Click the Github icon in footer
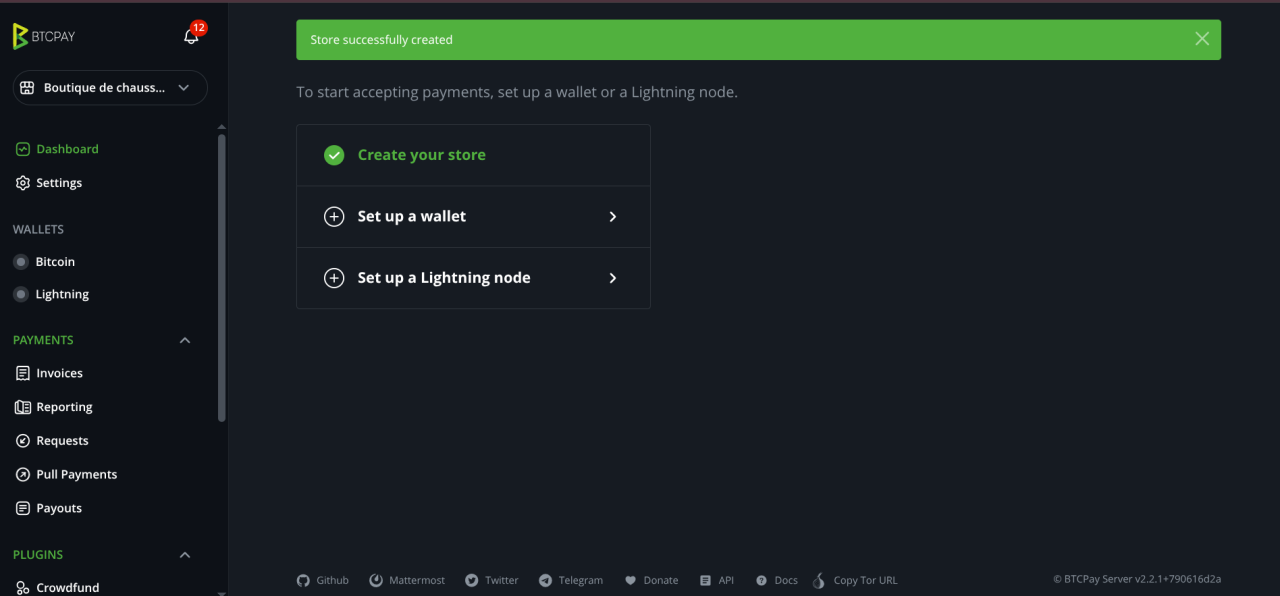 click(303, 580)
